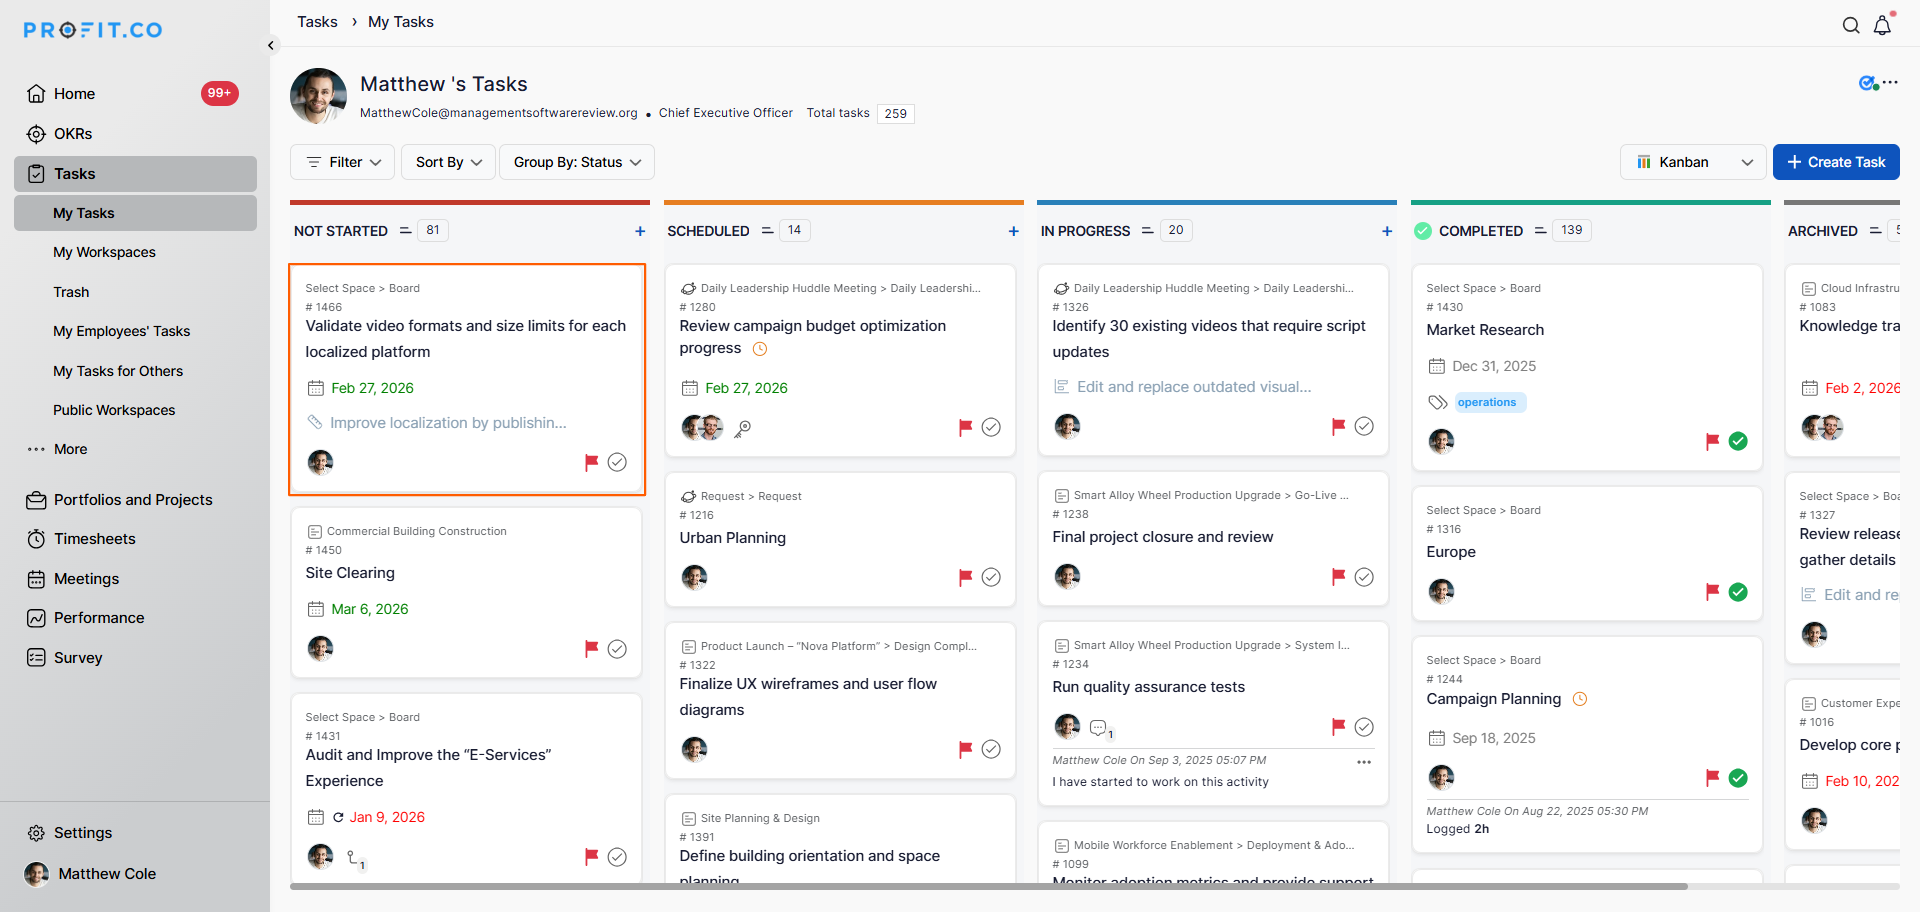
Task: Click the red priority flag on Site Clearing
Action: 591,649
